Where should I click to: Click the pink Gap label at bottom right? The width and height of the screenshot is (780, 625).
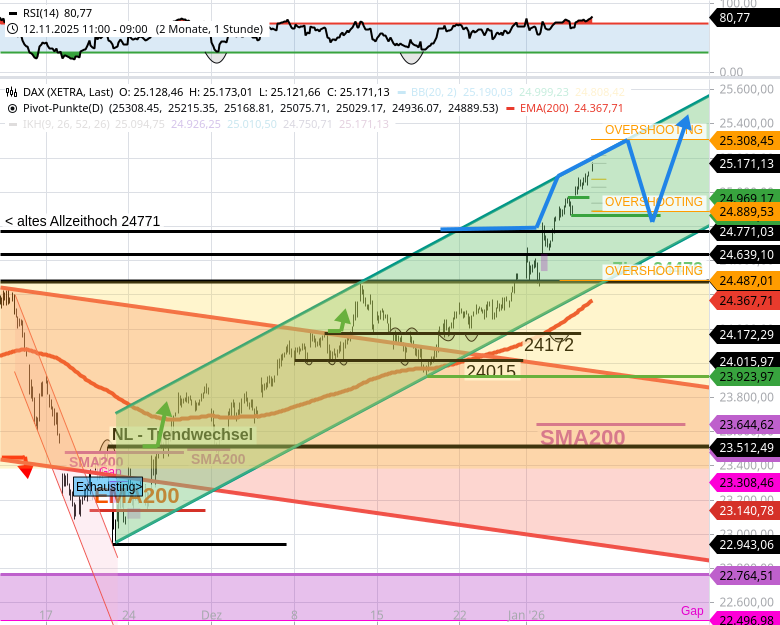point(692,610)
